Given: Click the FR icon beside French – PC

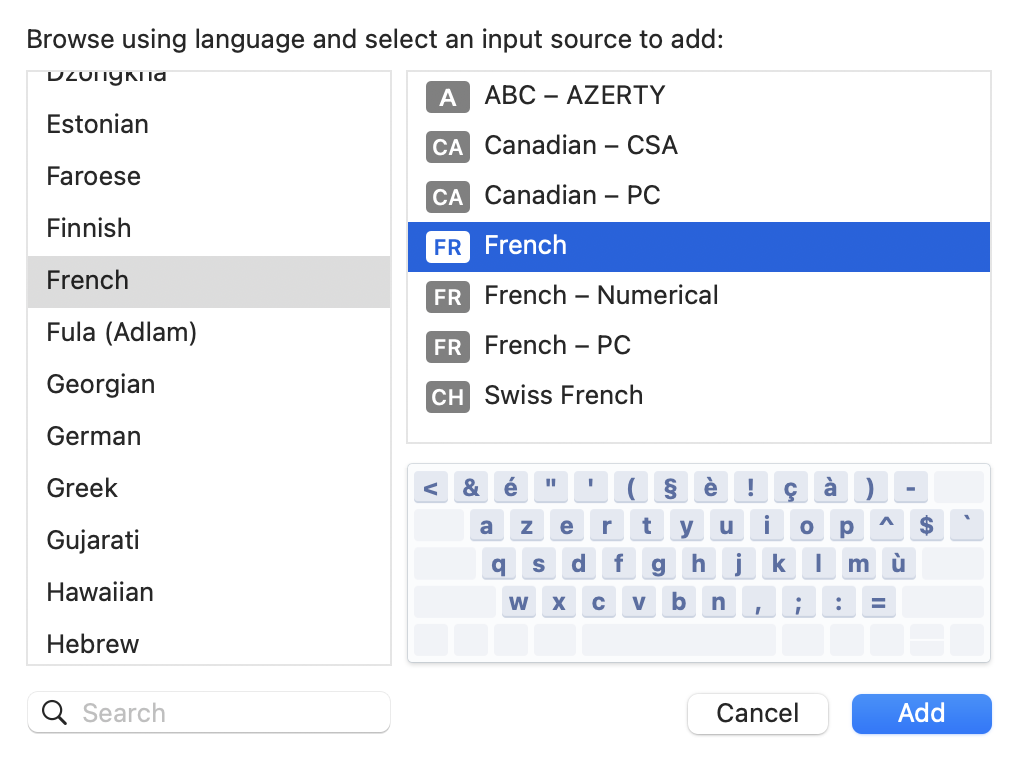Looking at the screenshot, I should (x=447, y=347).
